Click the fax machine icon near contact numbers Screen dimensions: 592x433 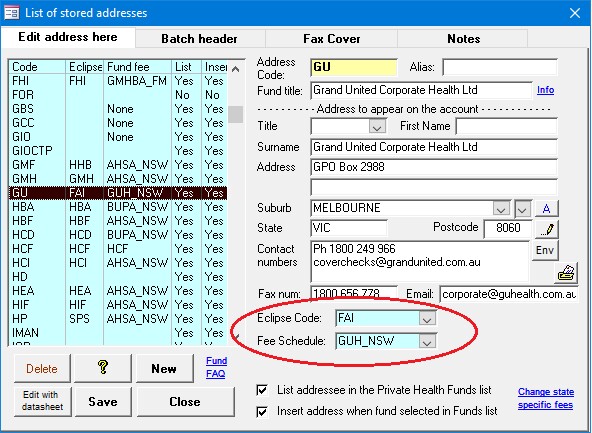tap(566, 273)
